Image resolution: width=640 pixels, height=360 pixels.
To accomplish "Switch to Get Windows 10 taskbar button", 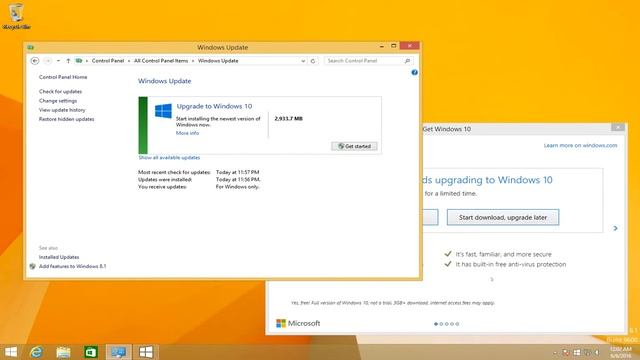I will pos(146,352).
